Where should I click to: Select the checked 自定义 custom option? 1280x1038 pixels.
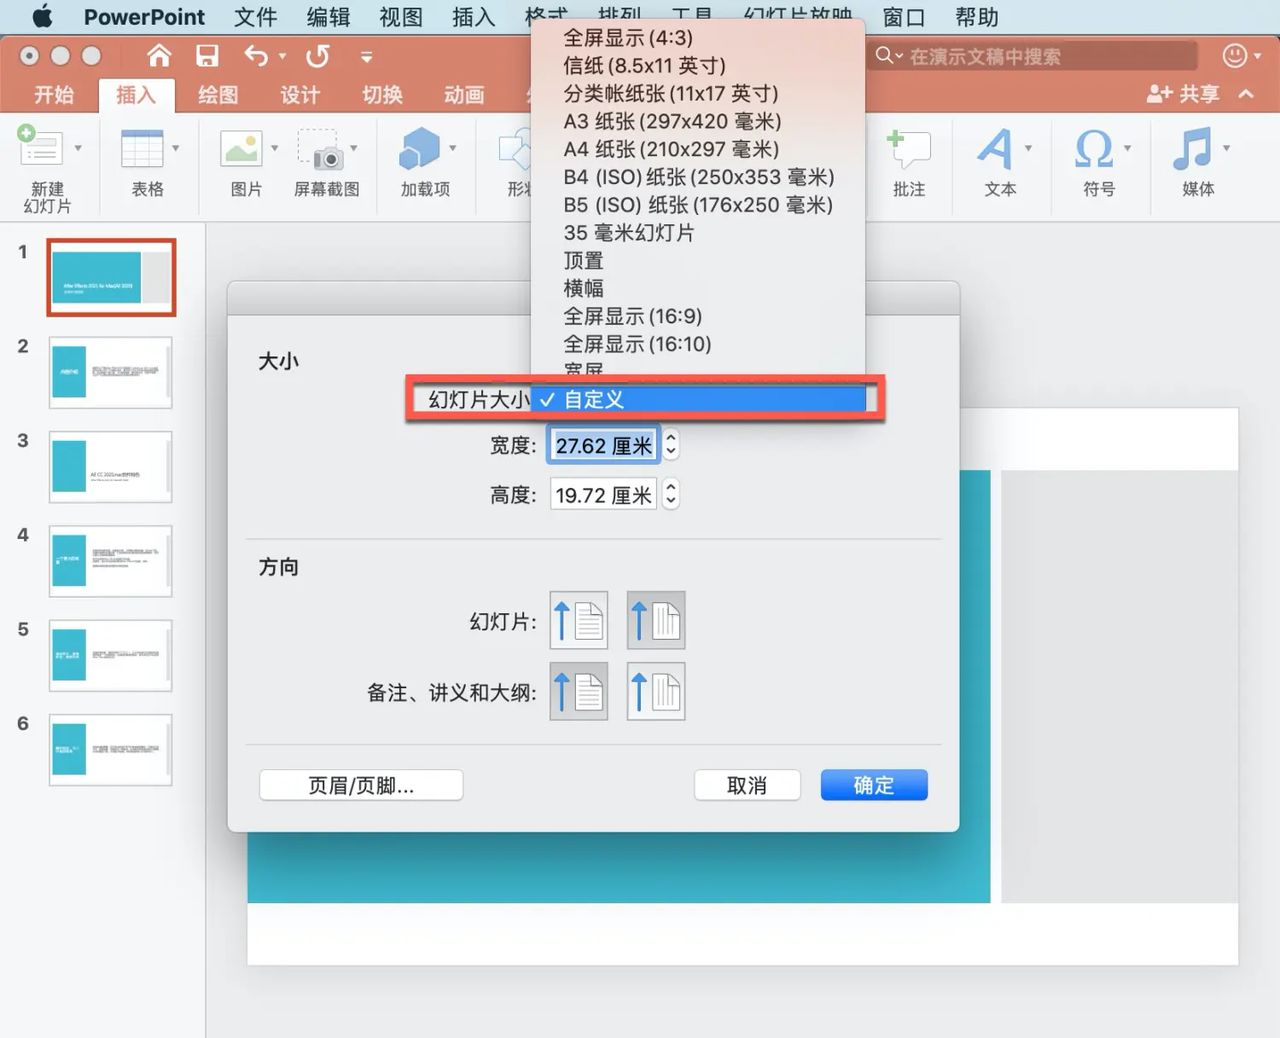(x=698, y=400)
